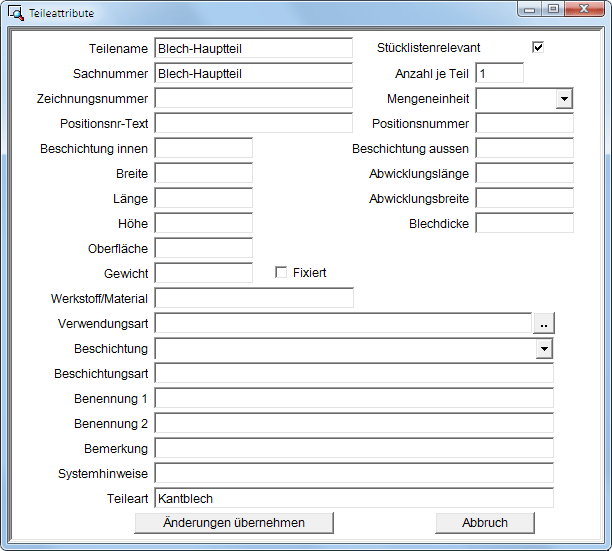Image resolution: width=612 pixels, height=551 pixels.
Task: Click the Beschichtung innen field
Action: tap(204, 148)
